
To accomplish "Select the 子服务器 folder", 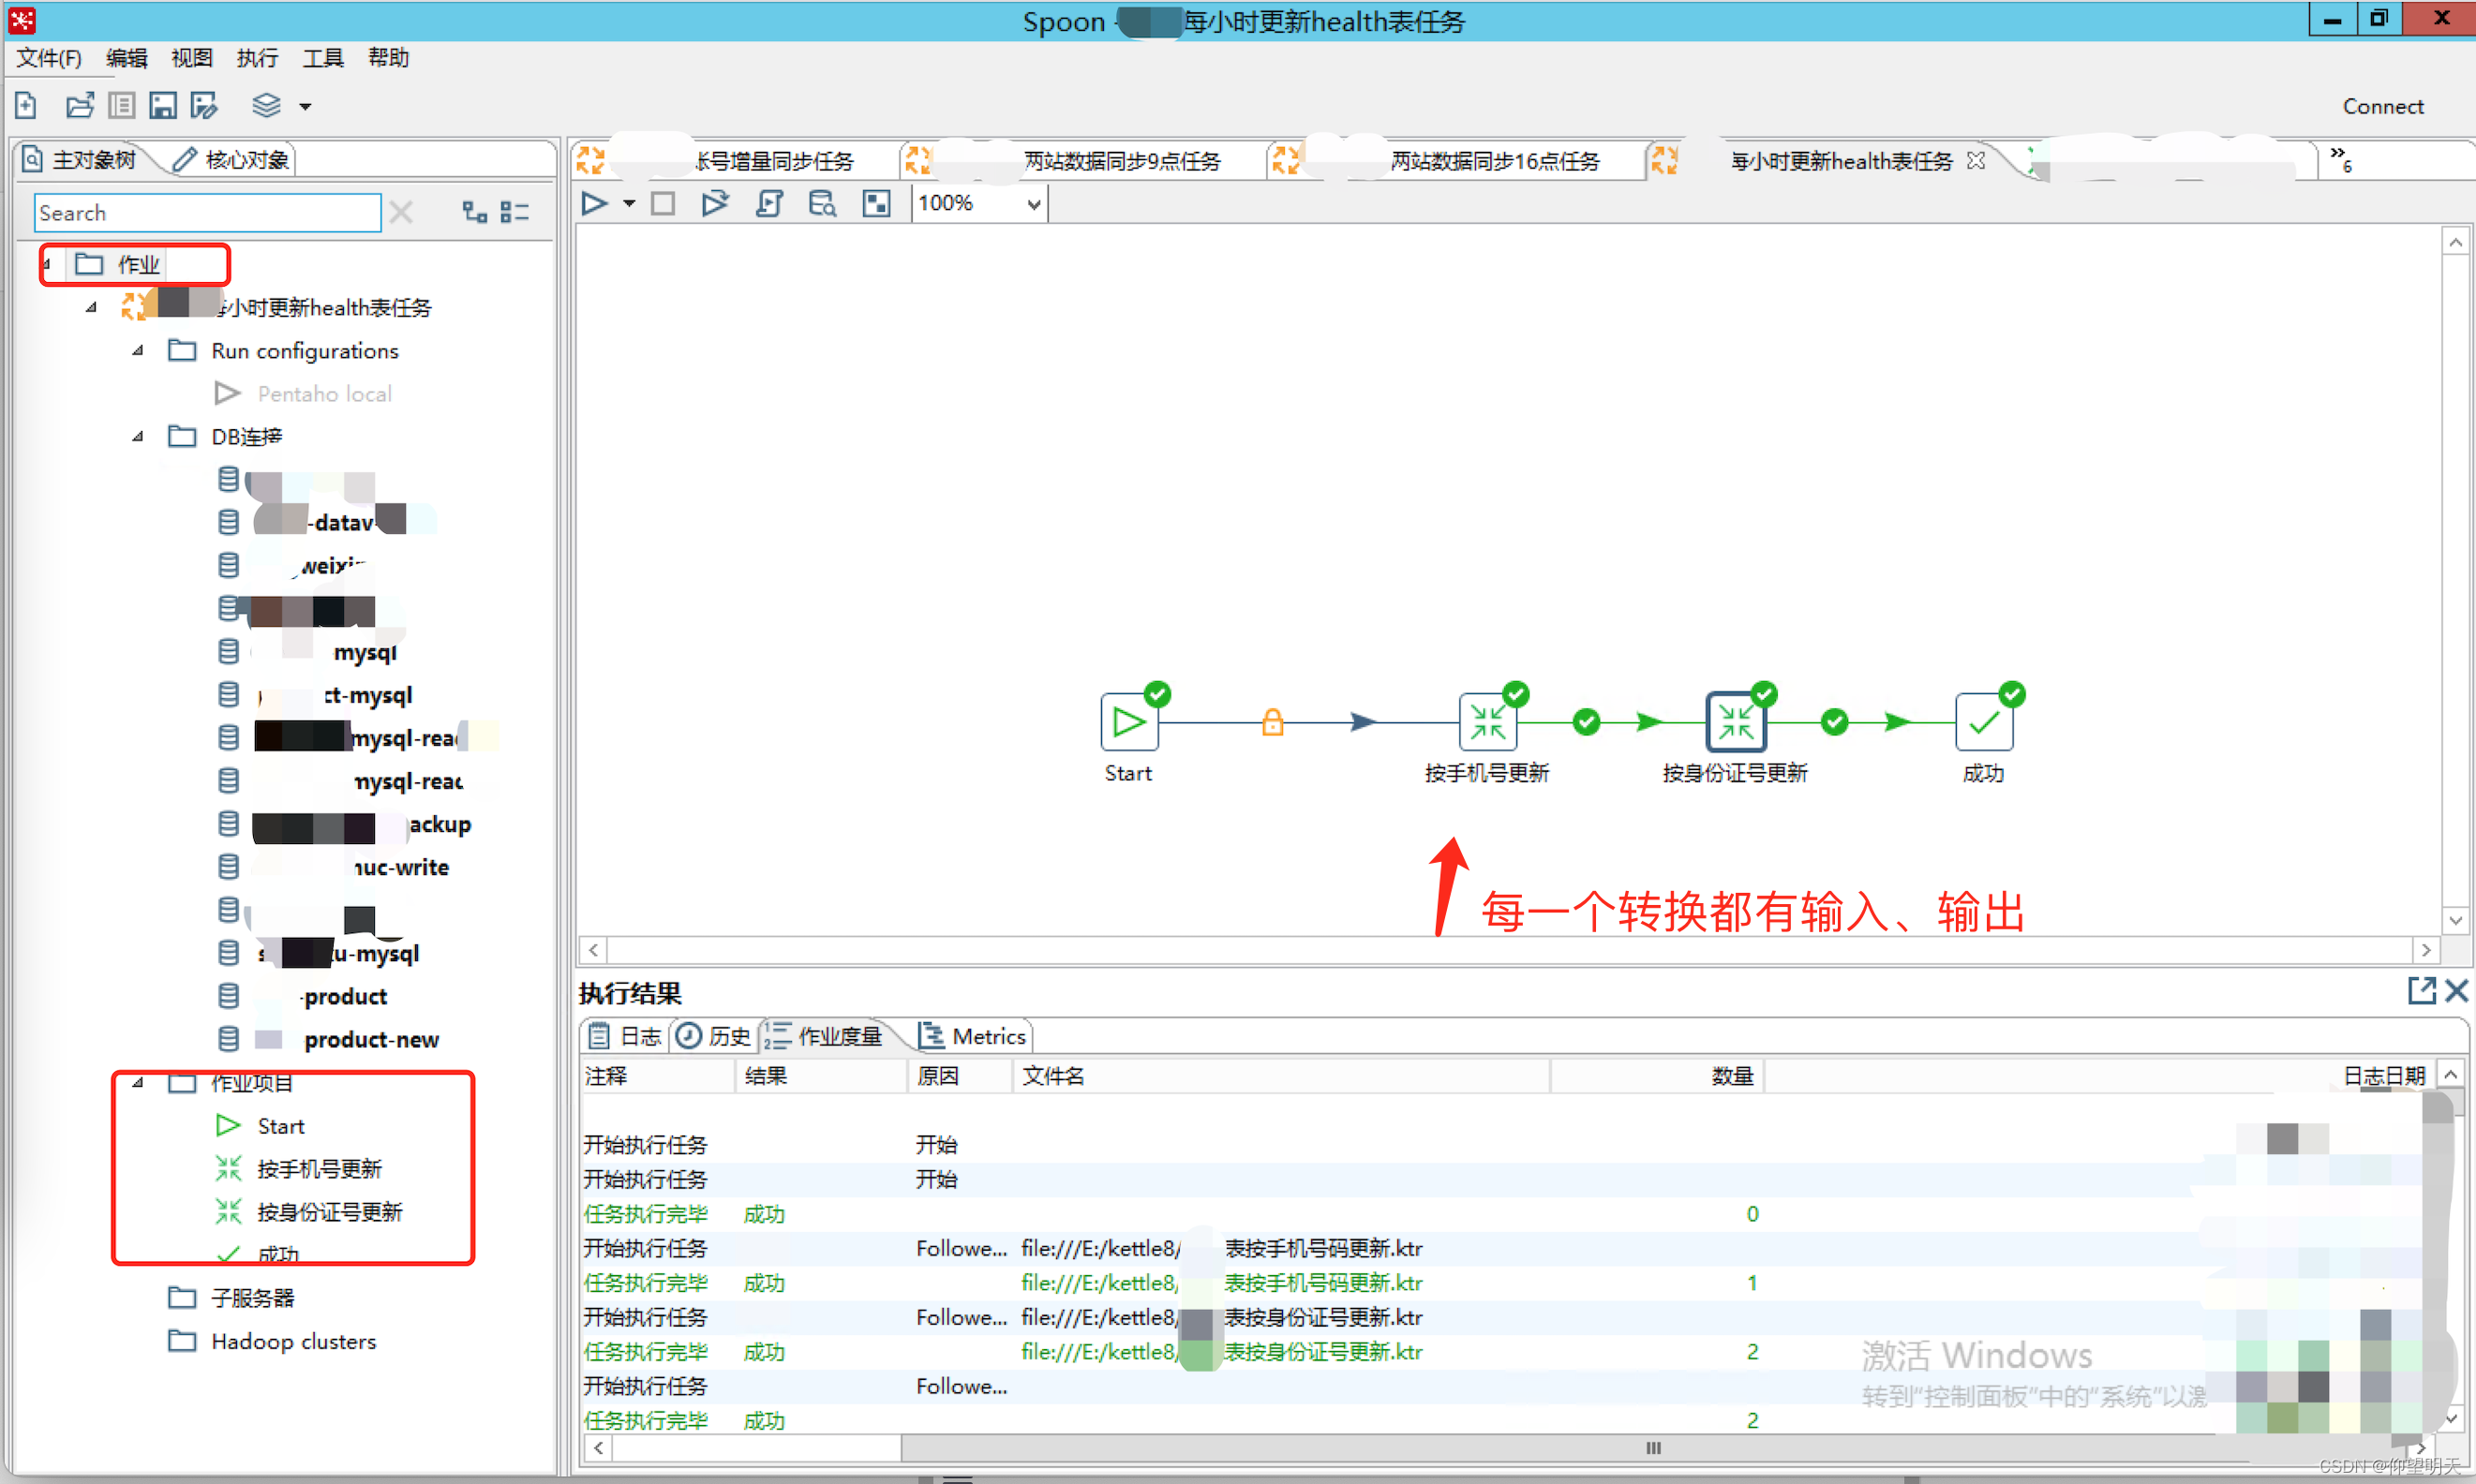I will click(x=252, y=1298).
